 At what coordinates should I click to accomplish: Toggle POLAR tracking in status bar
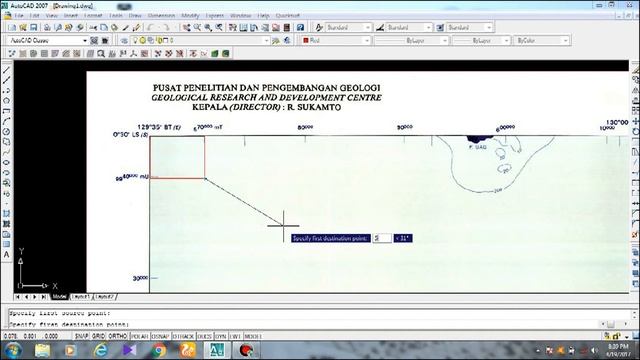pyautogui.click(x=140, y=336)
